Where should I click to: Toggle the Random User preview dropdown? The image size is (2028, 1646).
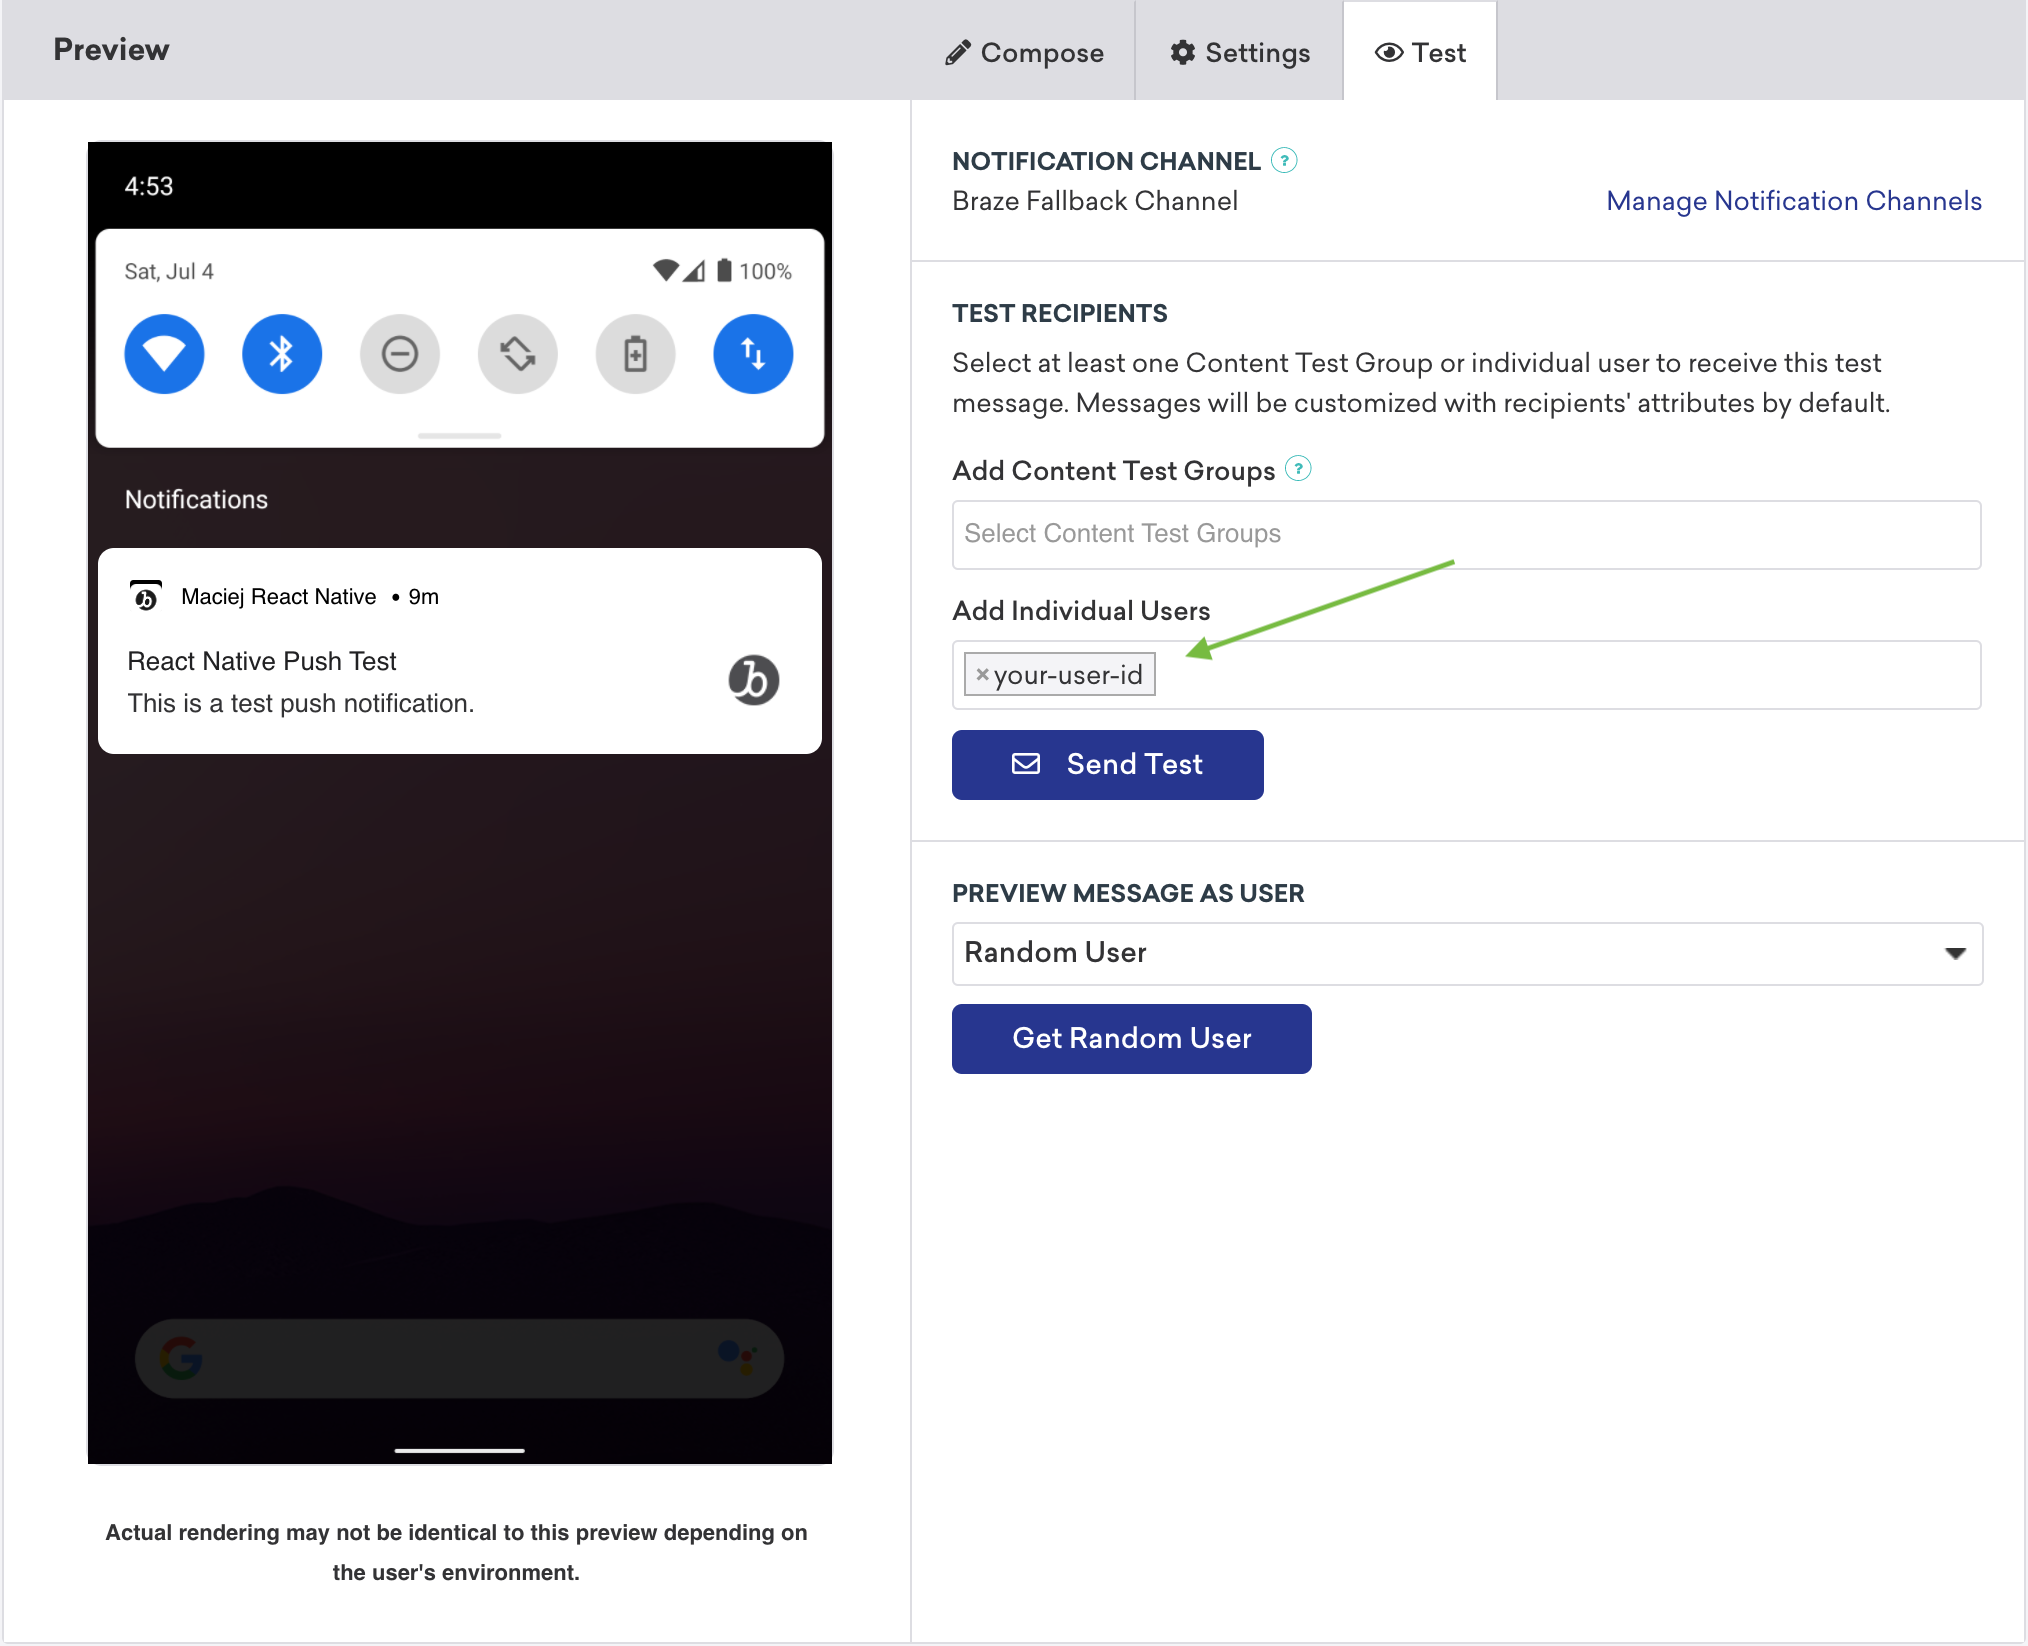click(x=1952, y=952)
